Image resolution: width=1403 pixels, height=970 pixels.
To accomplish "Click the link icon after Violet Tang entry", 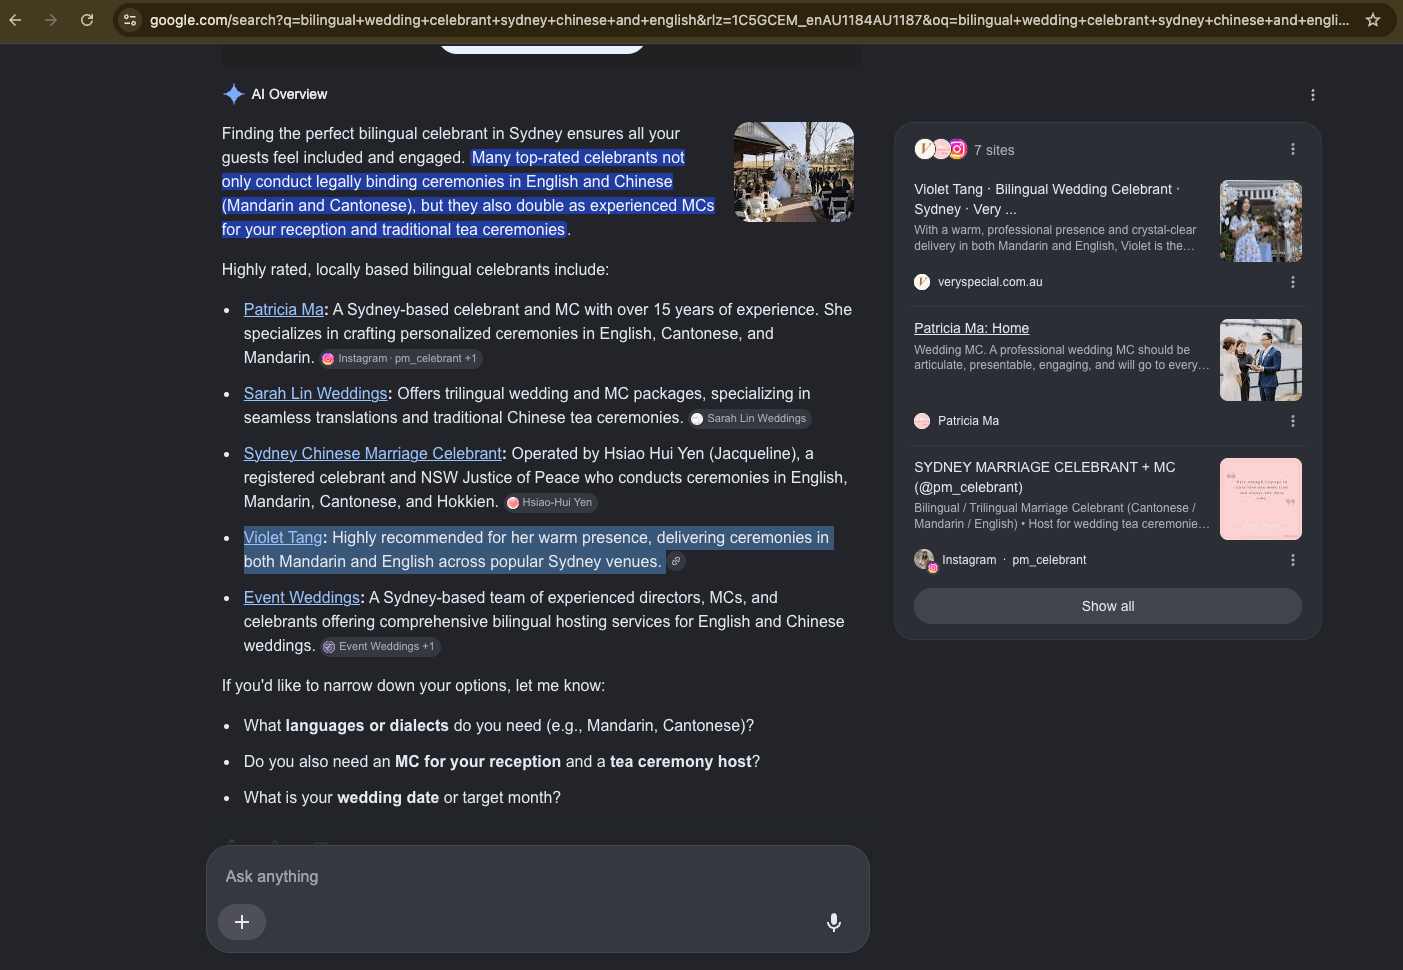I will coord(676,561).
